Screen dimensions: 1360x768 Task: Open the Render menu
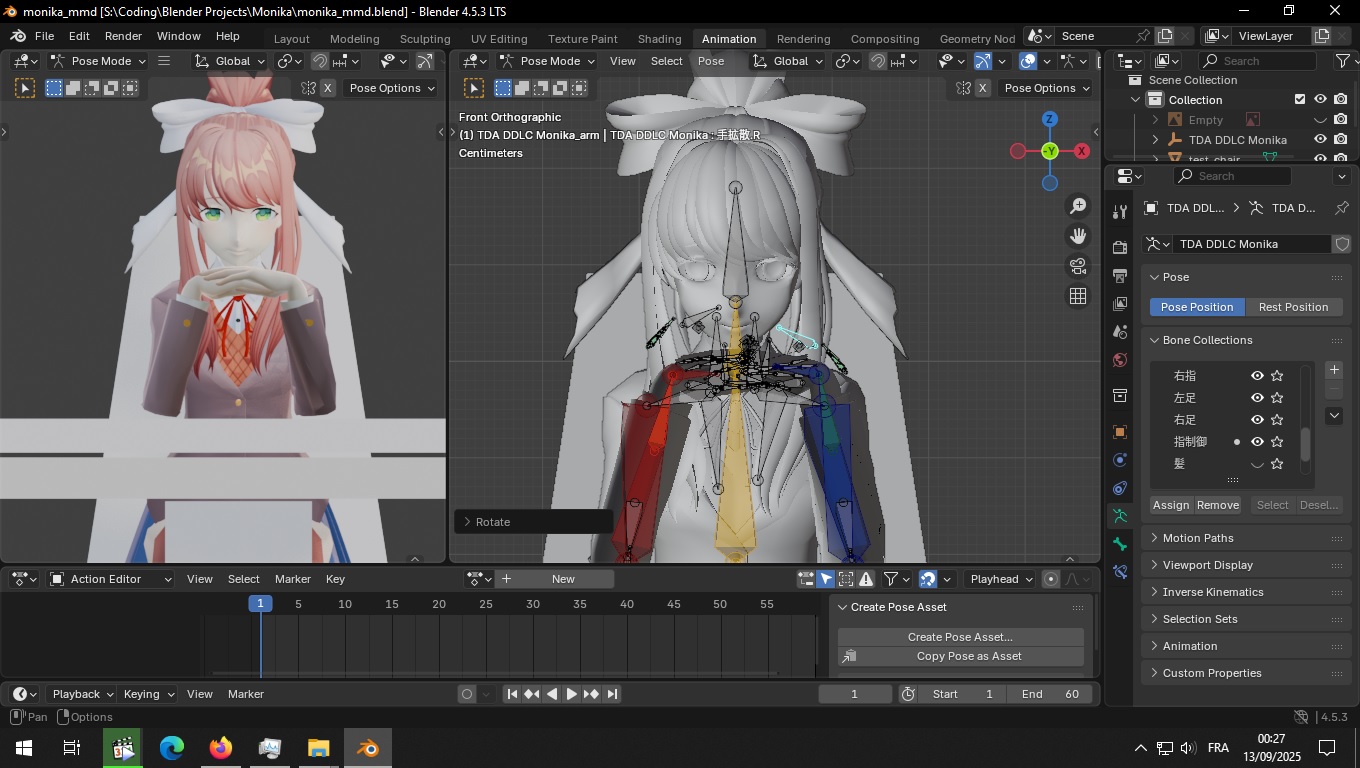tap(123, 36)
